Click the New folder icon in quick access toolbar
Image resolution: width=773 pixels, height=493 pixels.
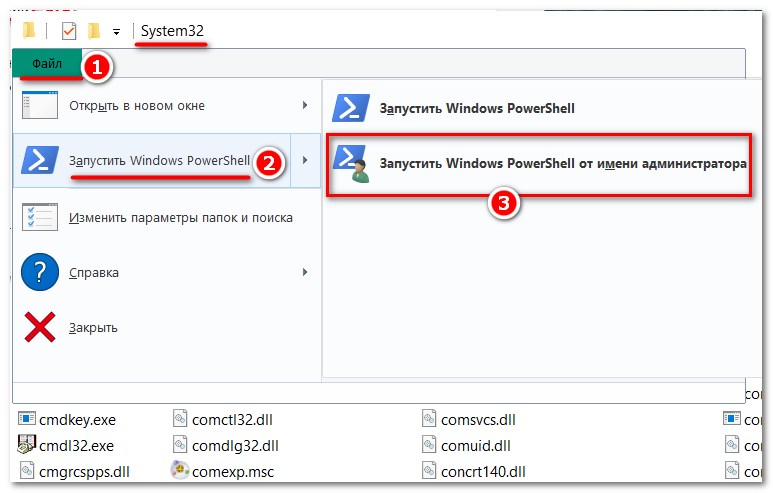(x=94, y=31)
